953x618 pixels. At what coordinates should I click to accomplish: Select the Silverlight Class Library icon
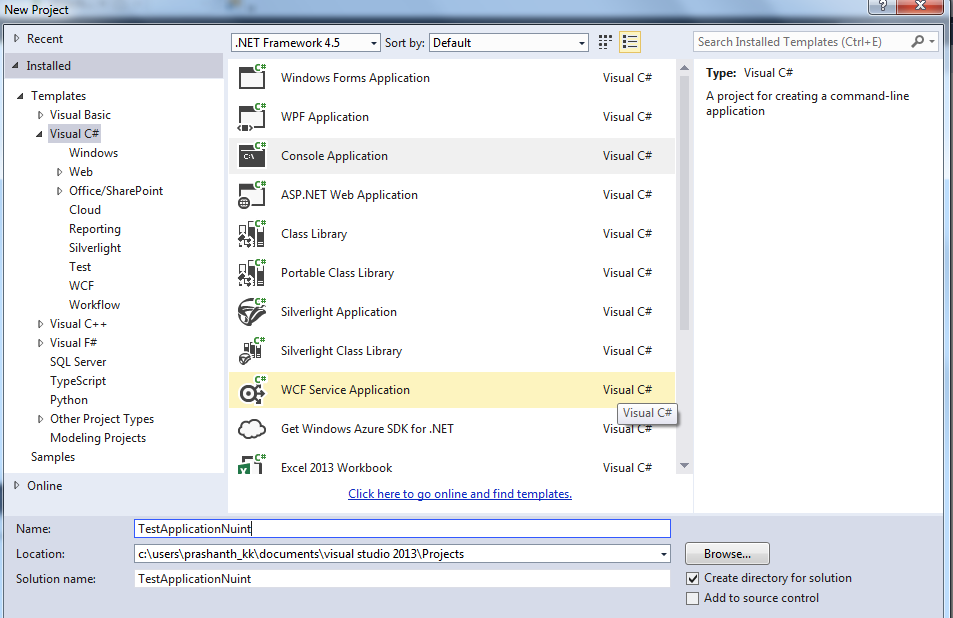pyautogui.click(x=252, y=351)
